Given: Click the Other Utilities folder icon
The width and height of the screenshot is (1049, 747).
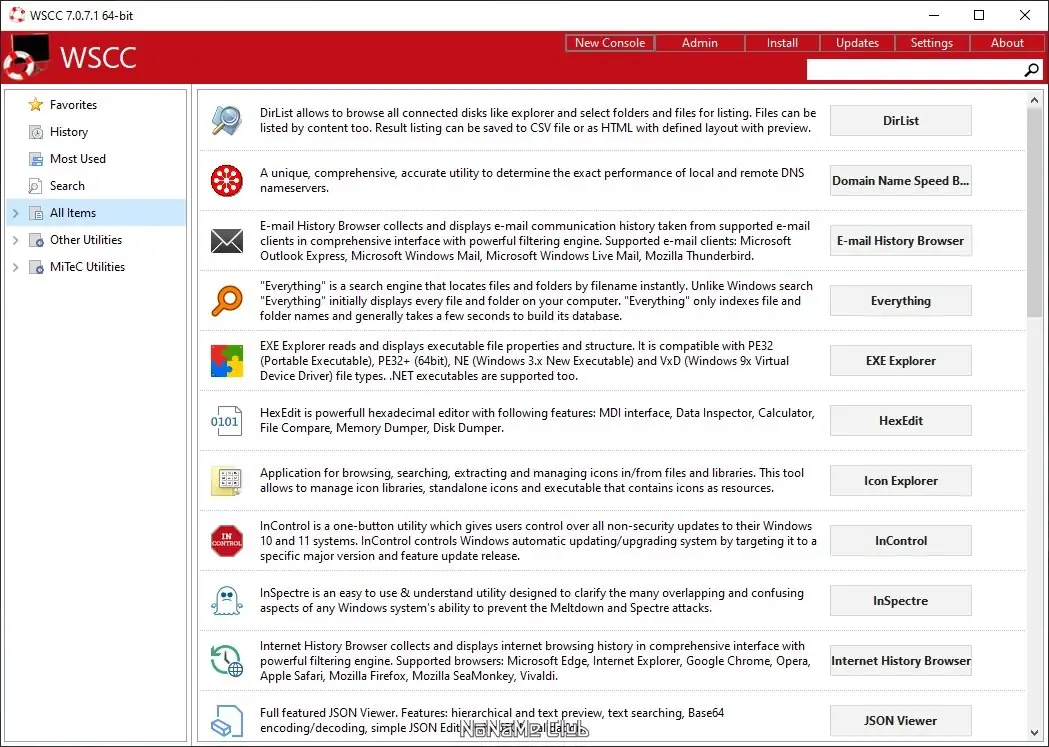Looking at the screenshot, I should point(35,239).
